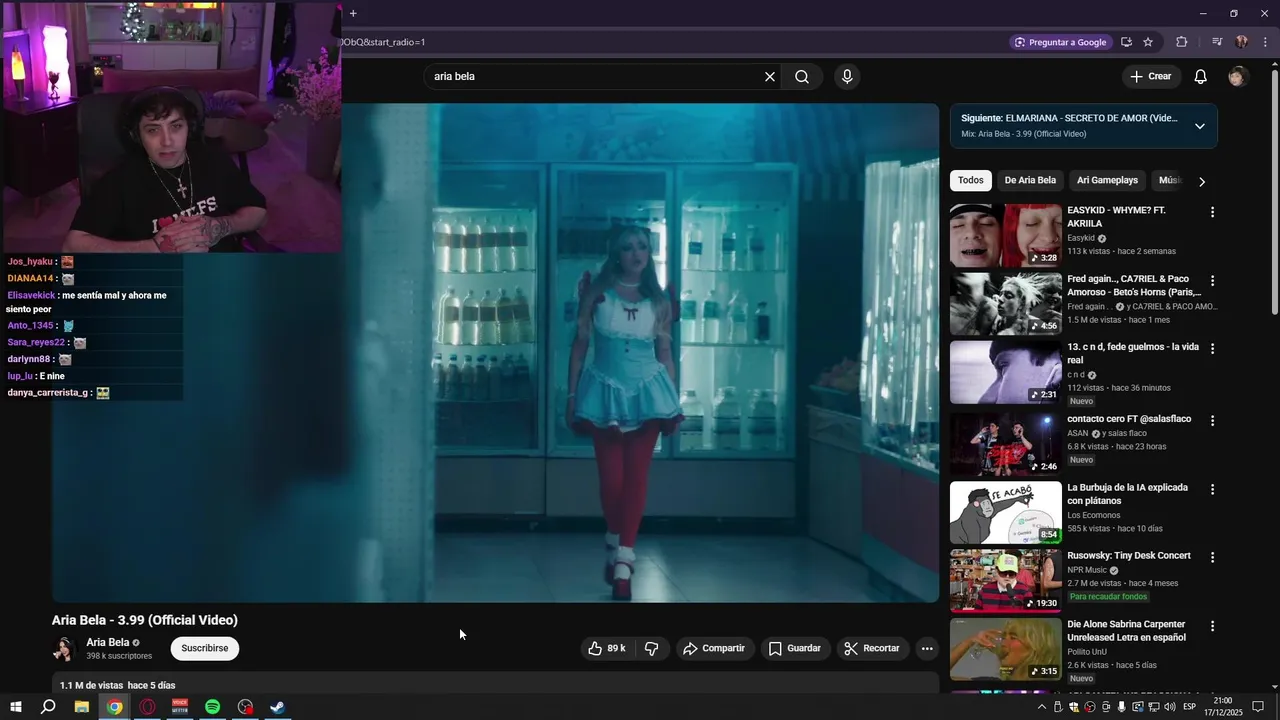The height and width of the screenshot is (720, 1280).
Task: Select the Todos filter chip
Action: coord(971,181)
